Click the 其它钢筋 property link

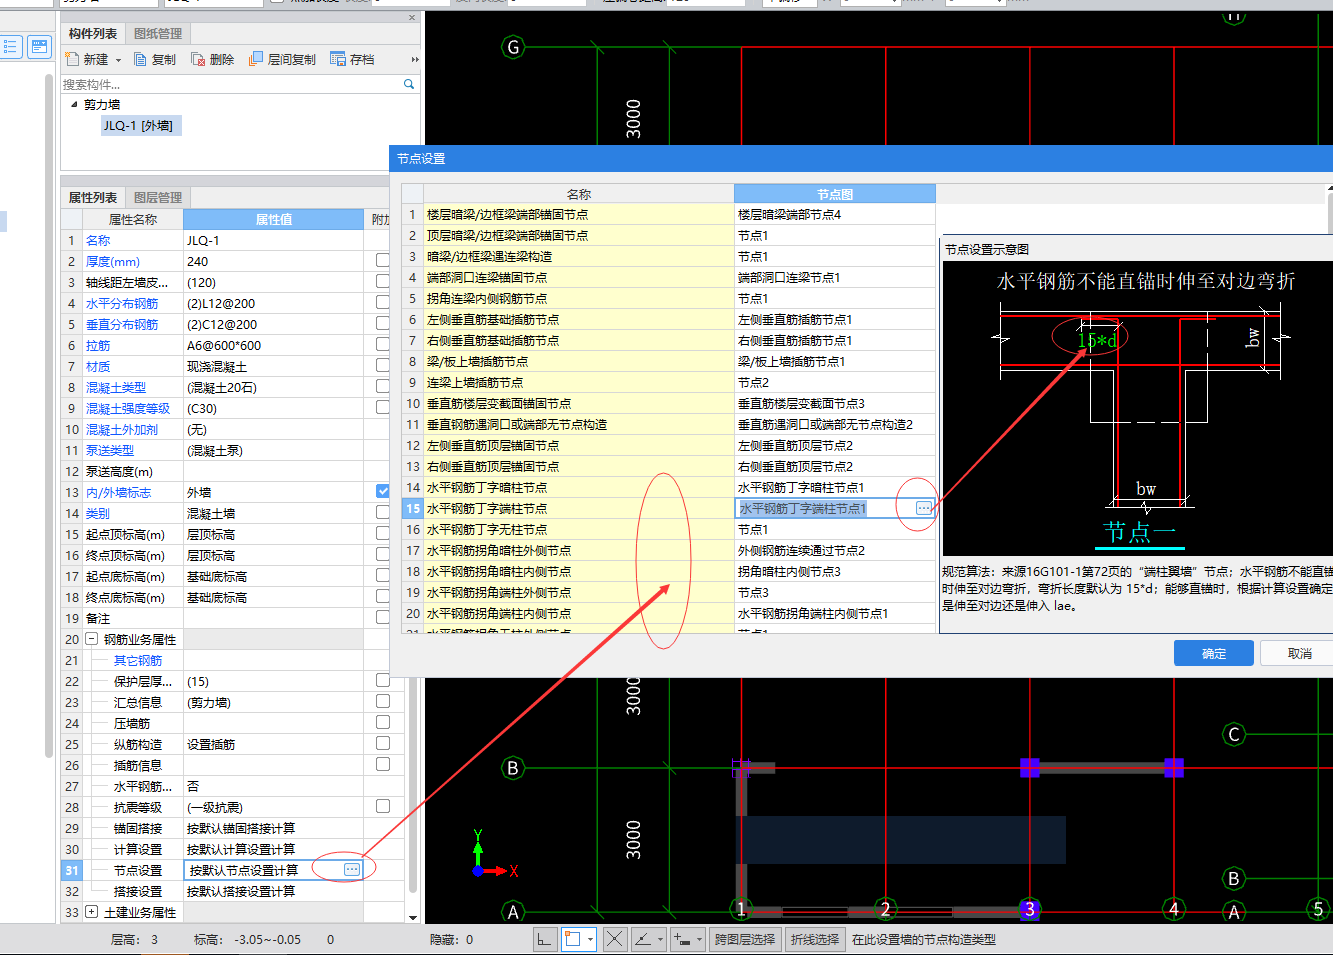coord(138,660)
